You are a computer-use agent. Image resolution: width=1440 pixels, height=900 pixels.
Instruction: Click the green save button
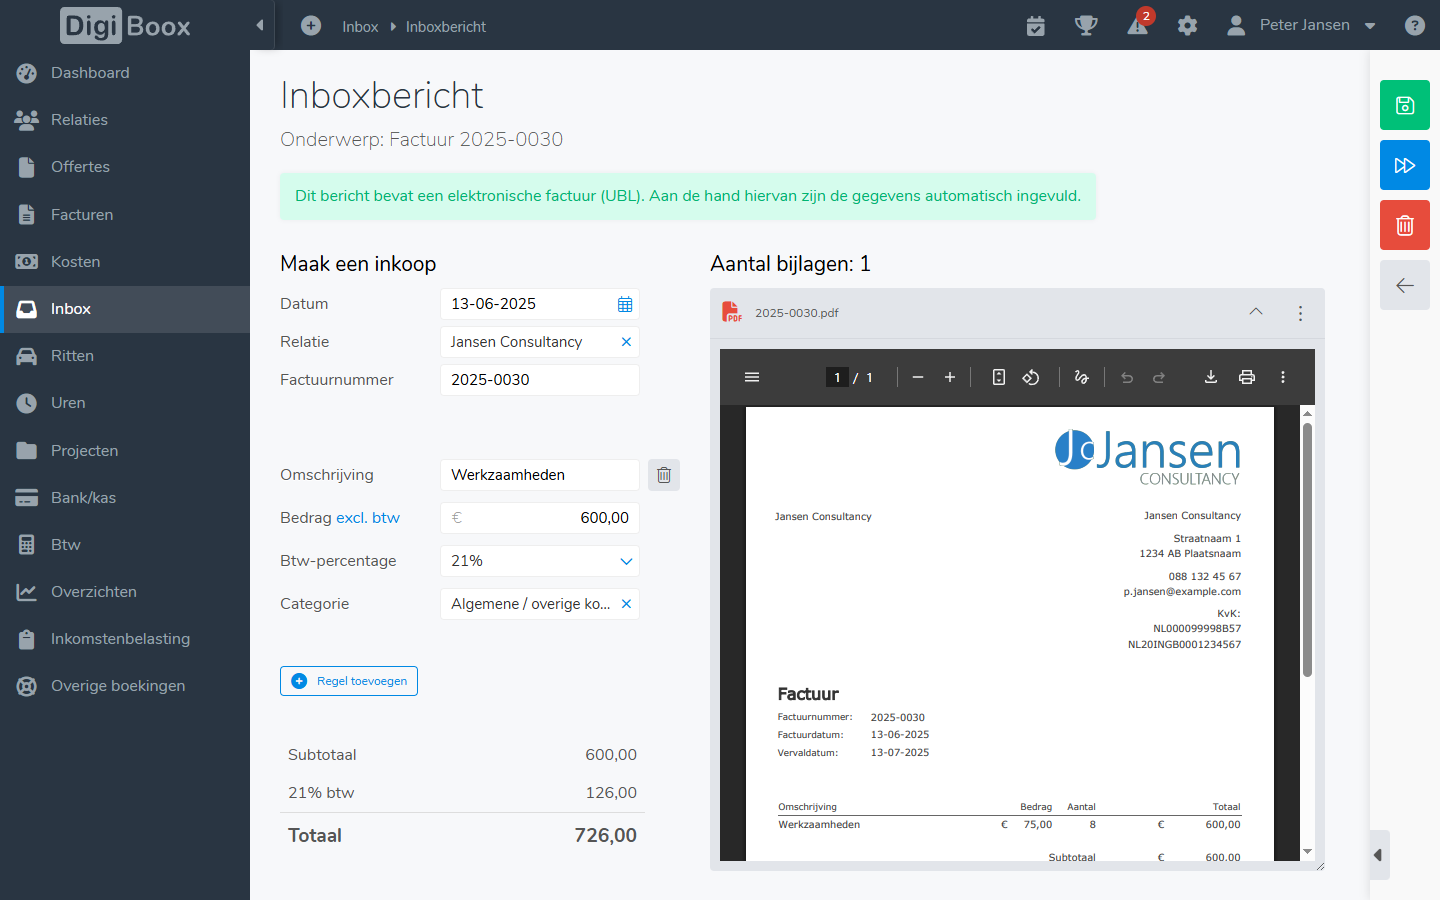tap(1405, 105)
